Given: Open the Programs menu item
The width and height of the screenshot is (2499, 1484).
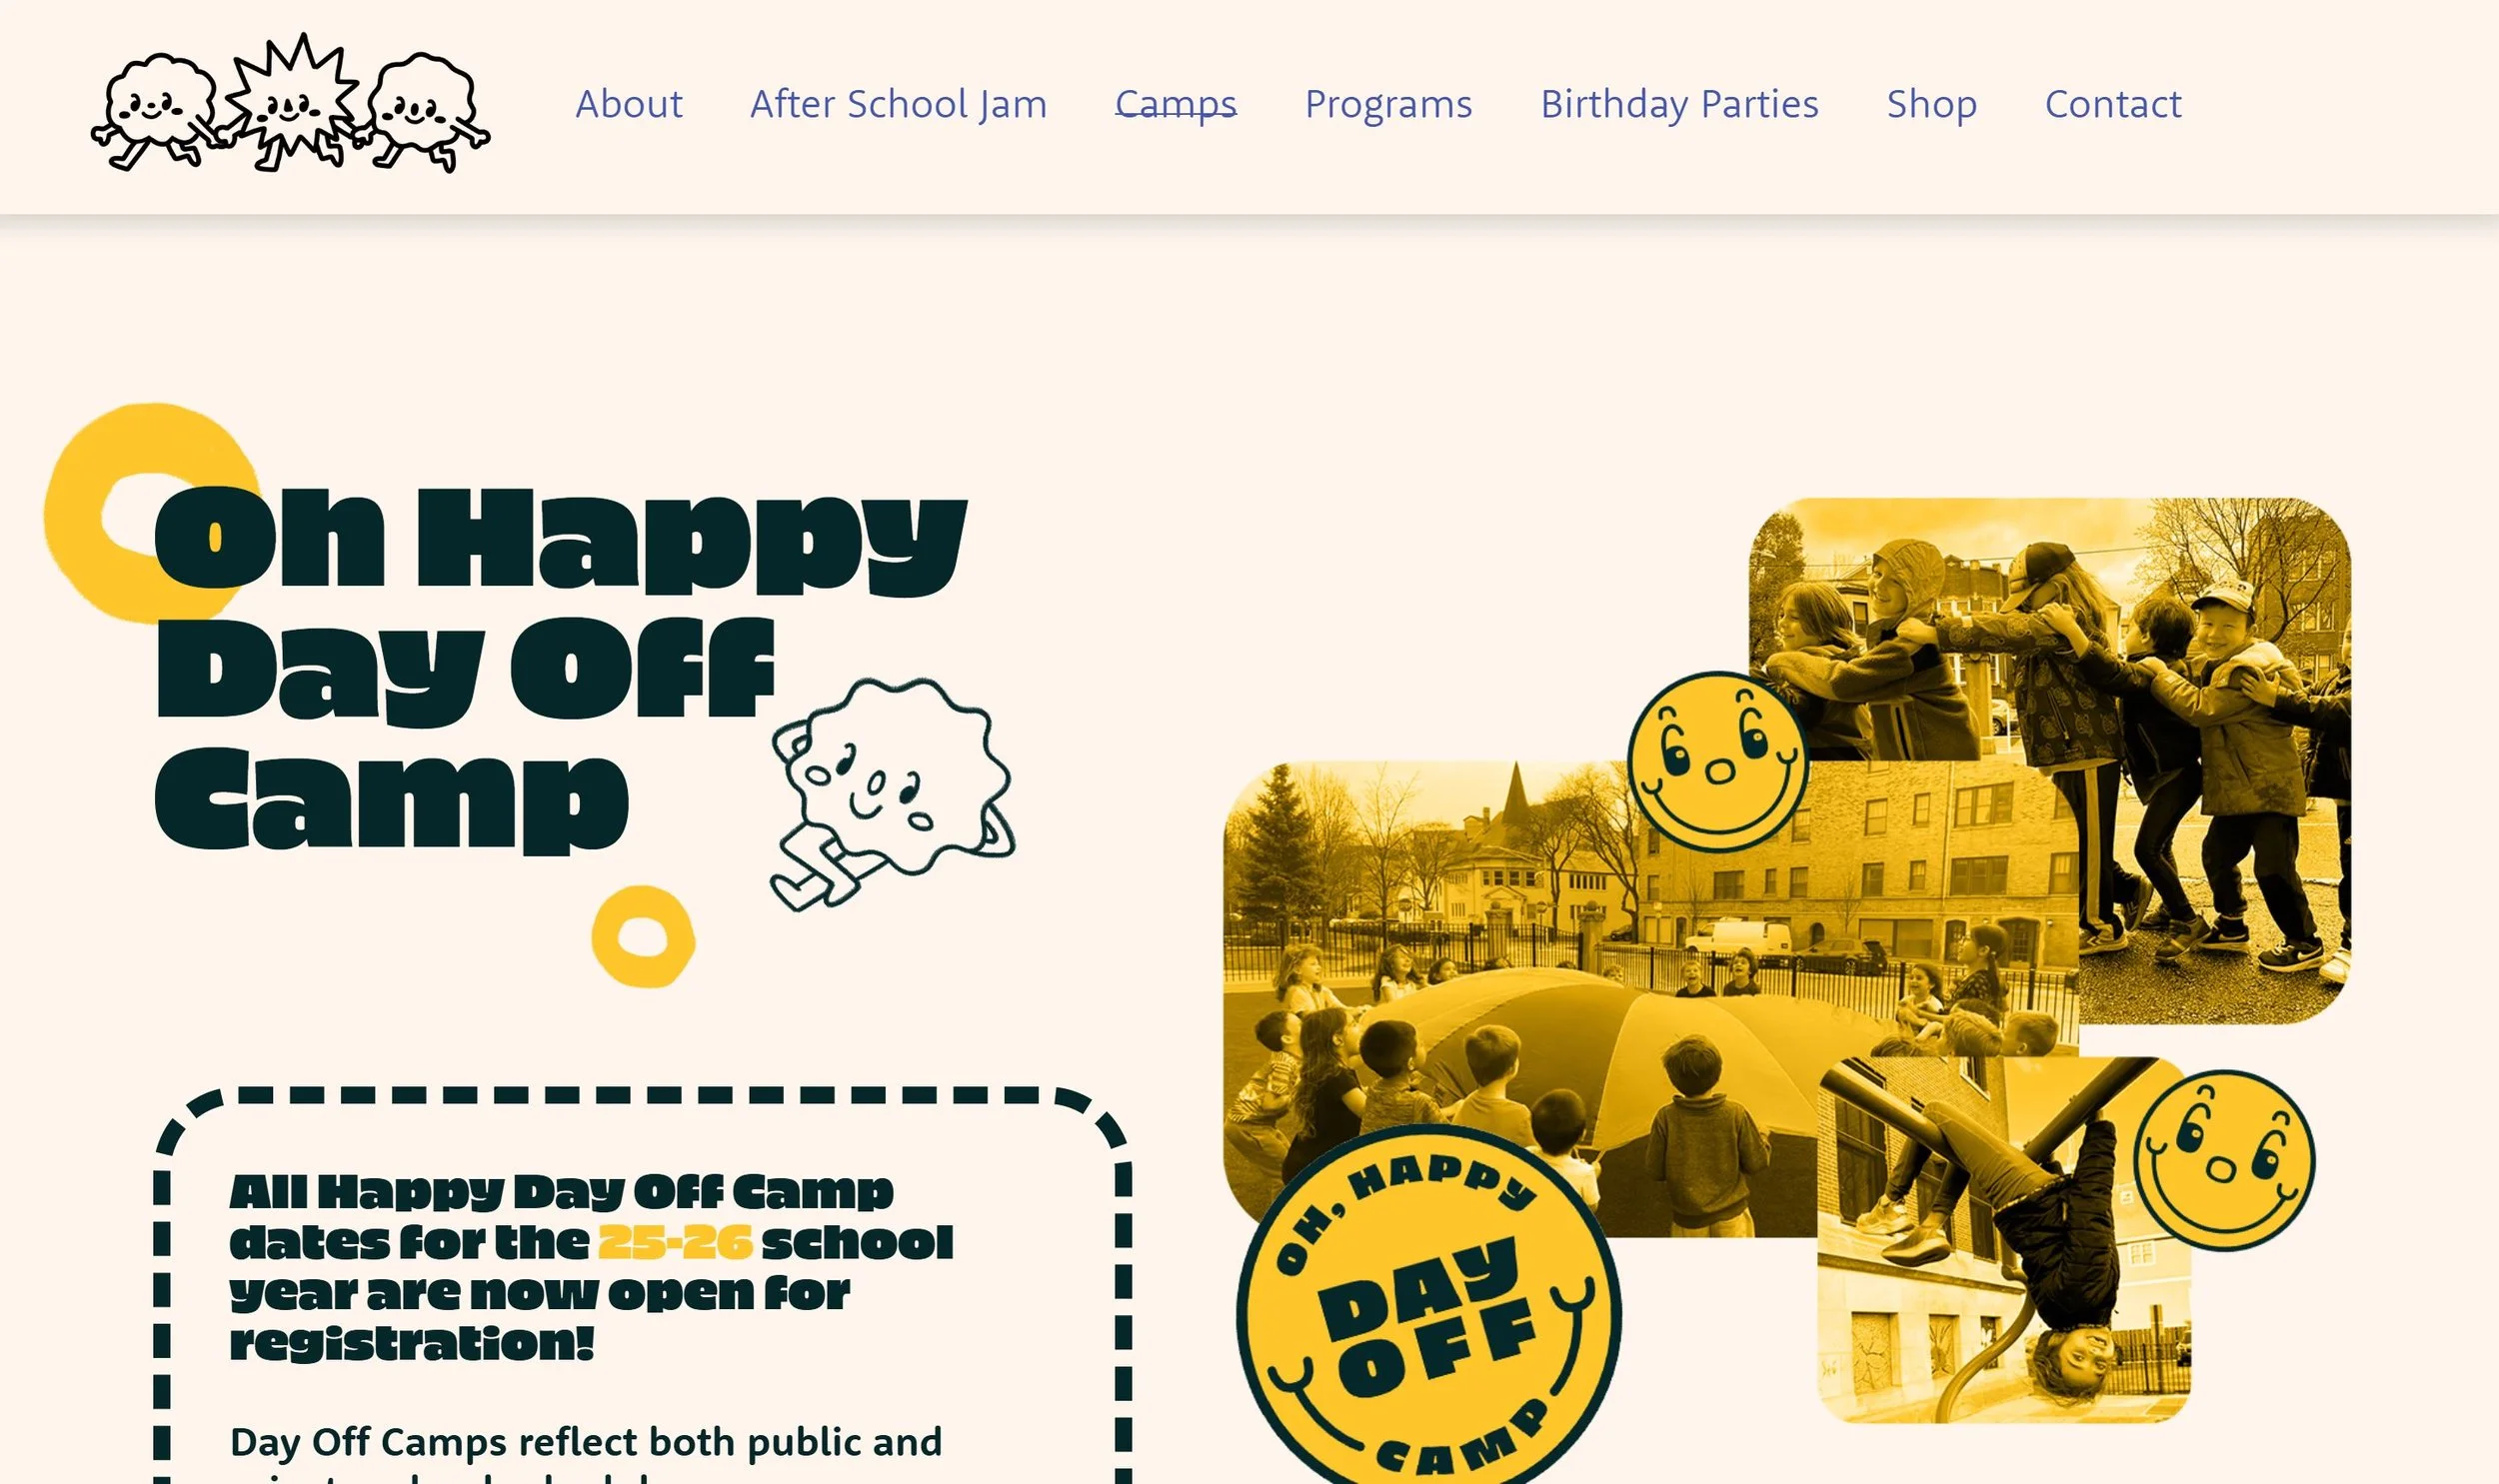Looking at the screenshot, I should point(1389,104).
